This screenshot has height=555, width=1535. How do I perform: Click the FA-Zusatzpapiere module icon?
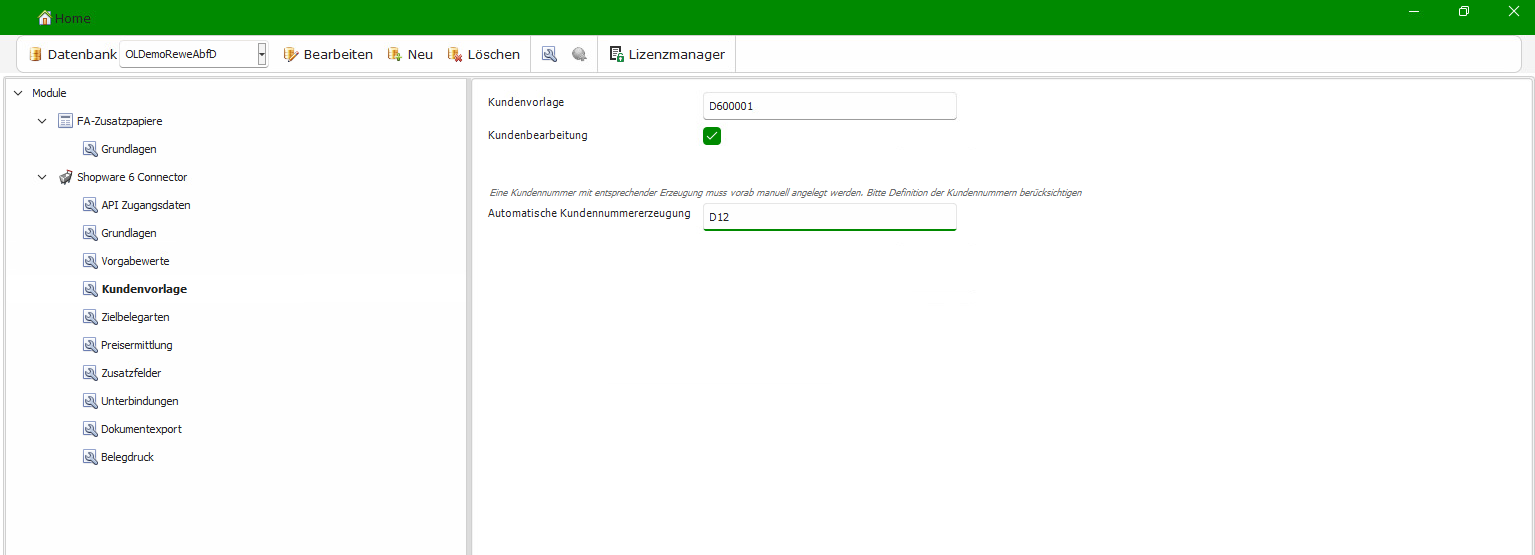(x=66, y=121)
